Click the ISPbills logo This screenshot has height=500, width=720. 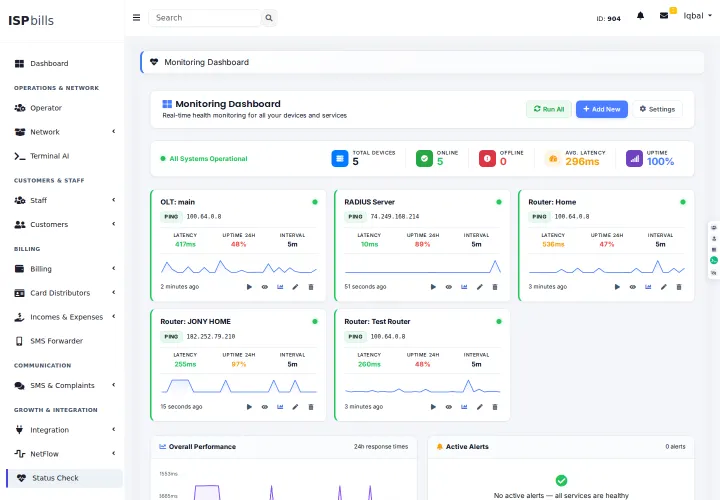[31, 21]
